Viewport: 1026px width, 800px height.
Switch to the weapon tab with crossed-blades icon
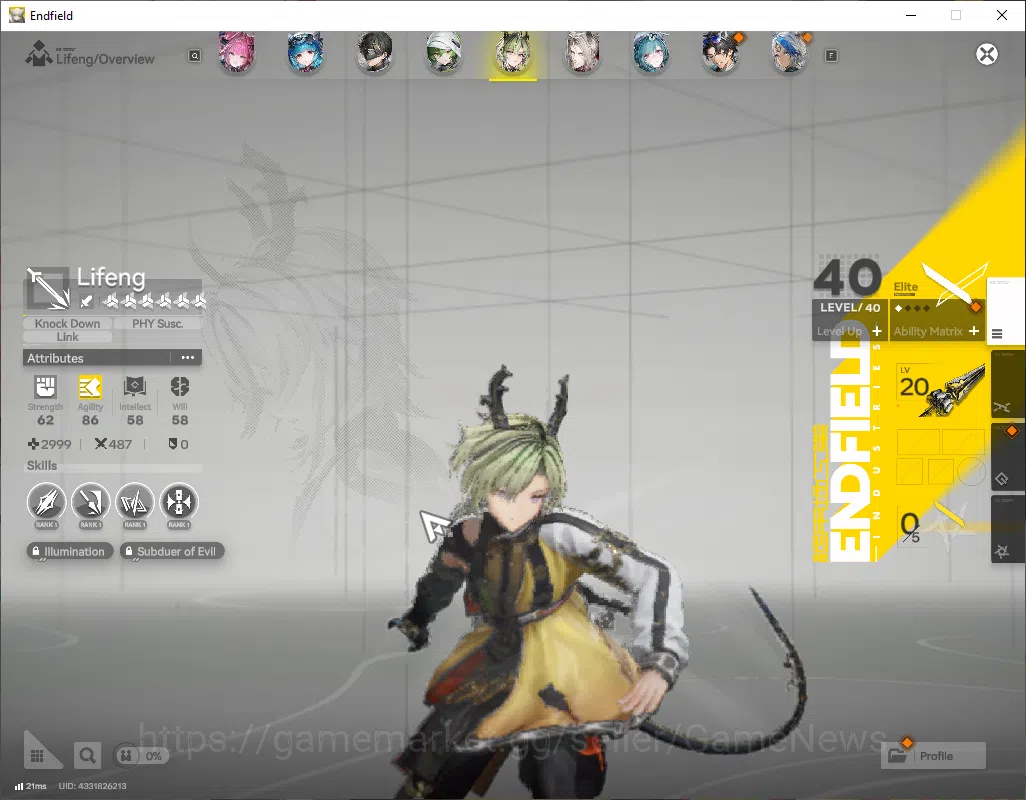[1006, 385]
